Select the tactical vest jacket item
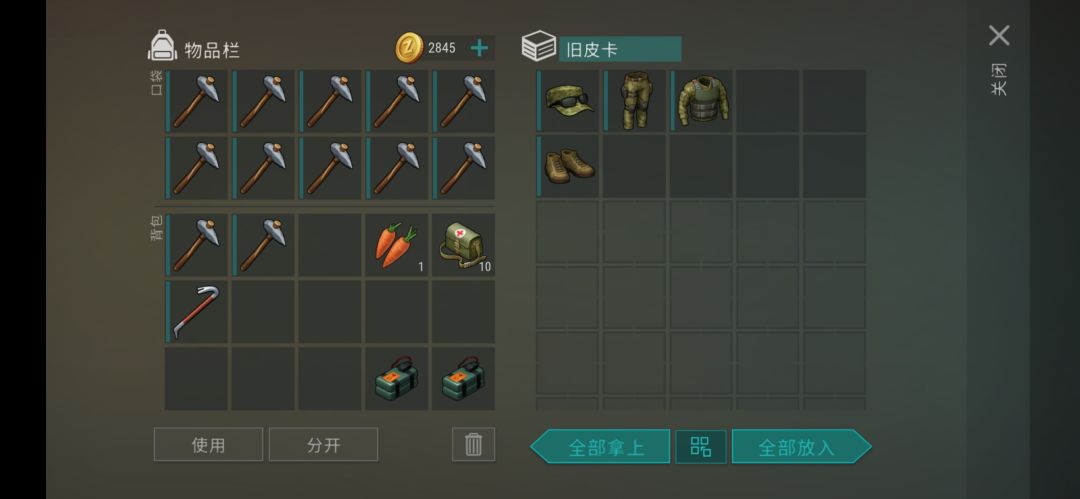Image resolution: width=1080 pixels, height=499 pixels. pyautogui.click(x=701, y=101)
